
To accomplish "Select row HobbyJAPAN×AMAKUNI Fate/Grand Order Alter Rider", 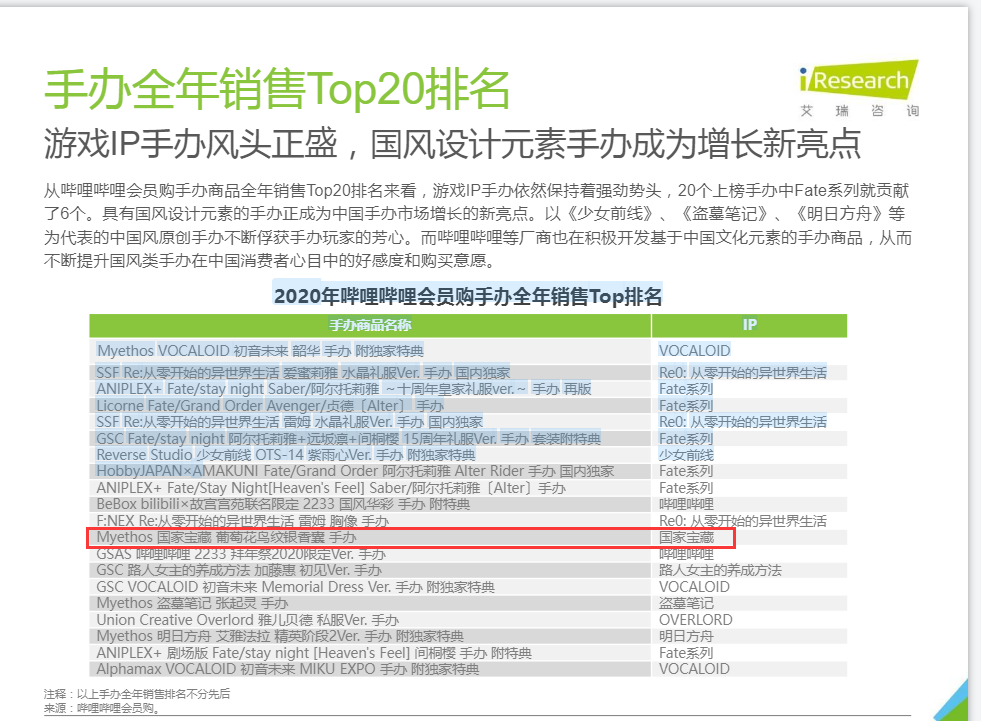I will click(x=468, y=471).
